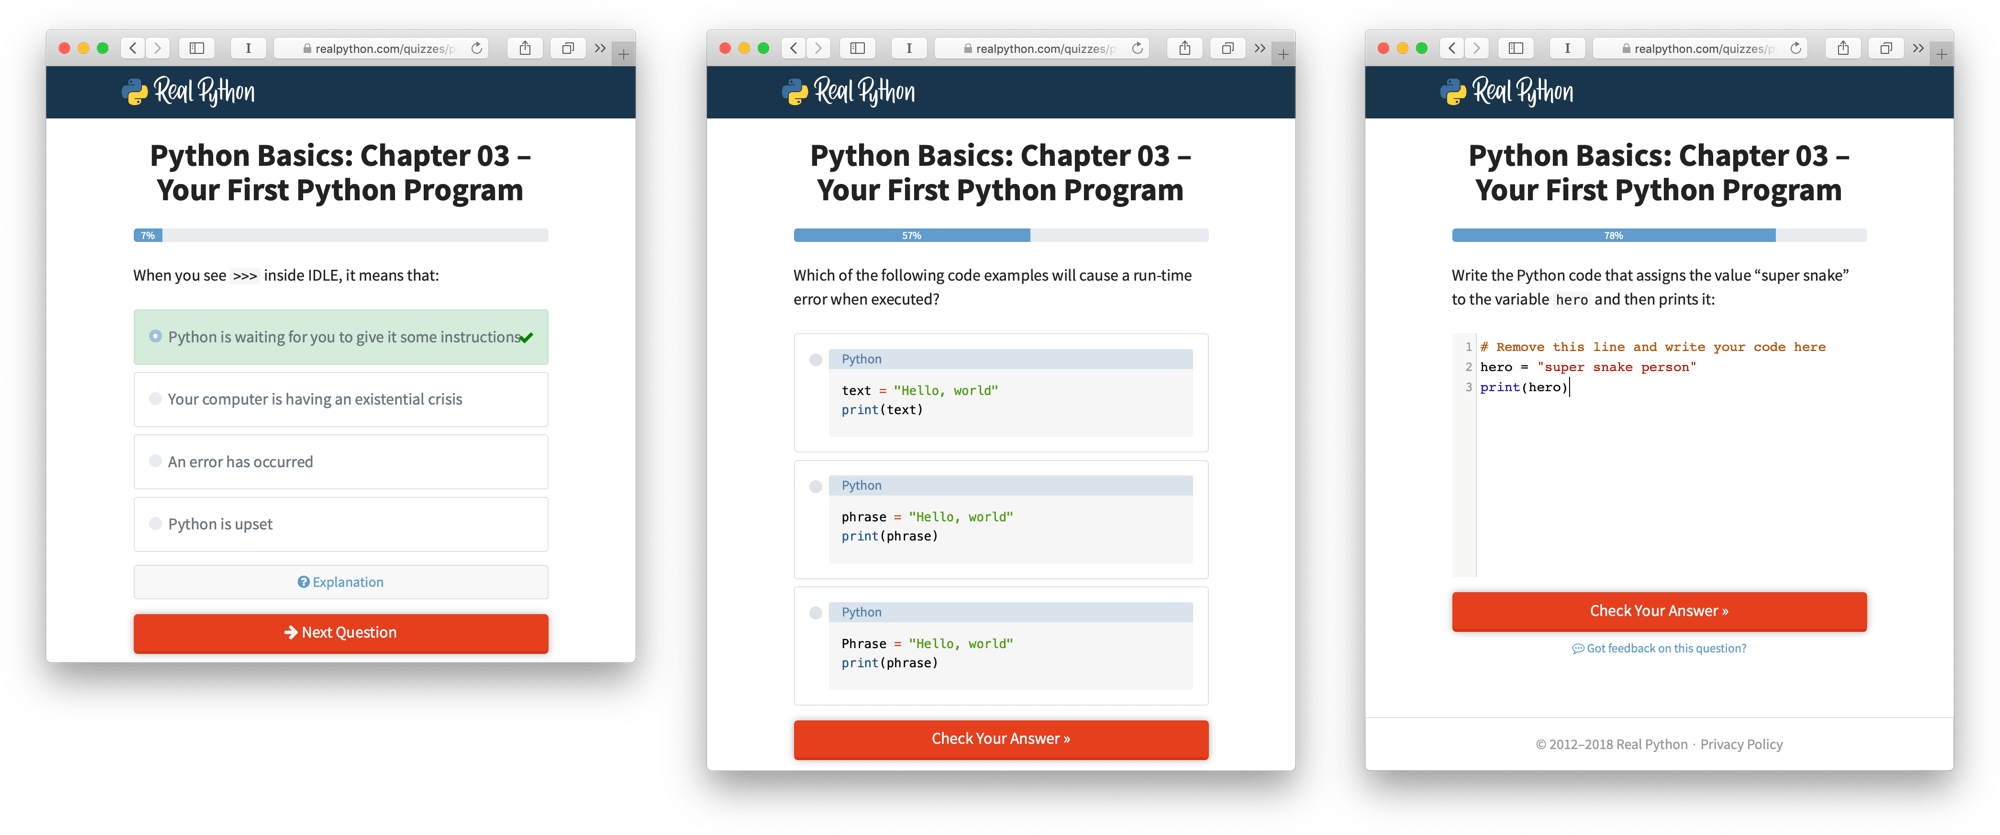Click code line 'hero = "super snake person"'
This screenshot has height=835, width=2000.
[1588, 367]
